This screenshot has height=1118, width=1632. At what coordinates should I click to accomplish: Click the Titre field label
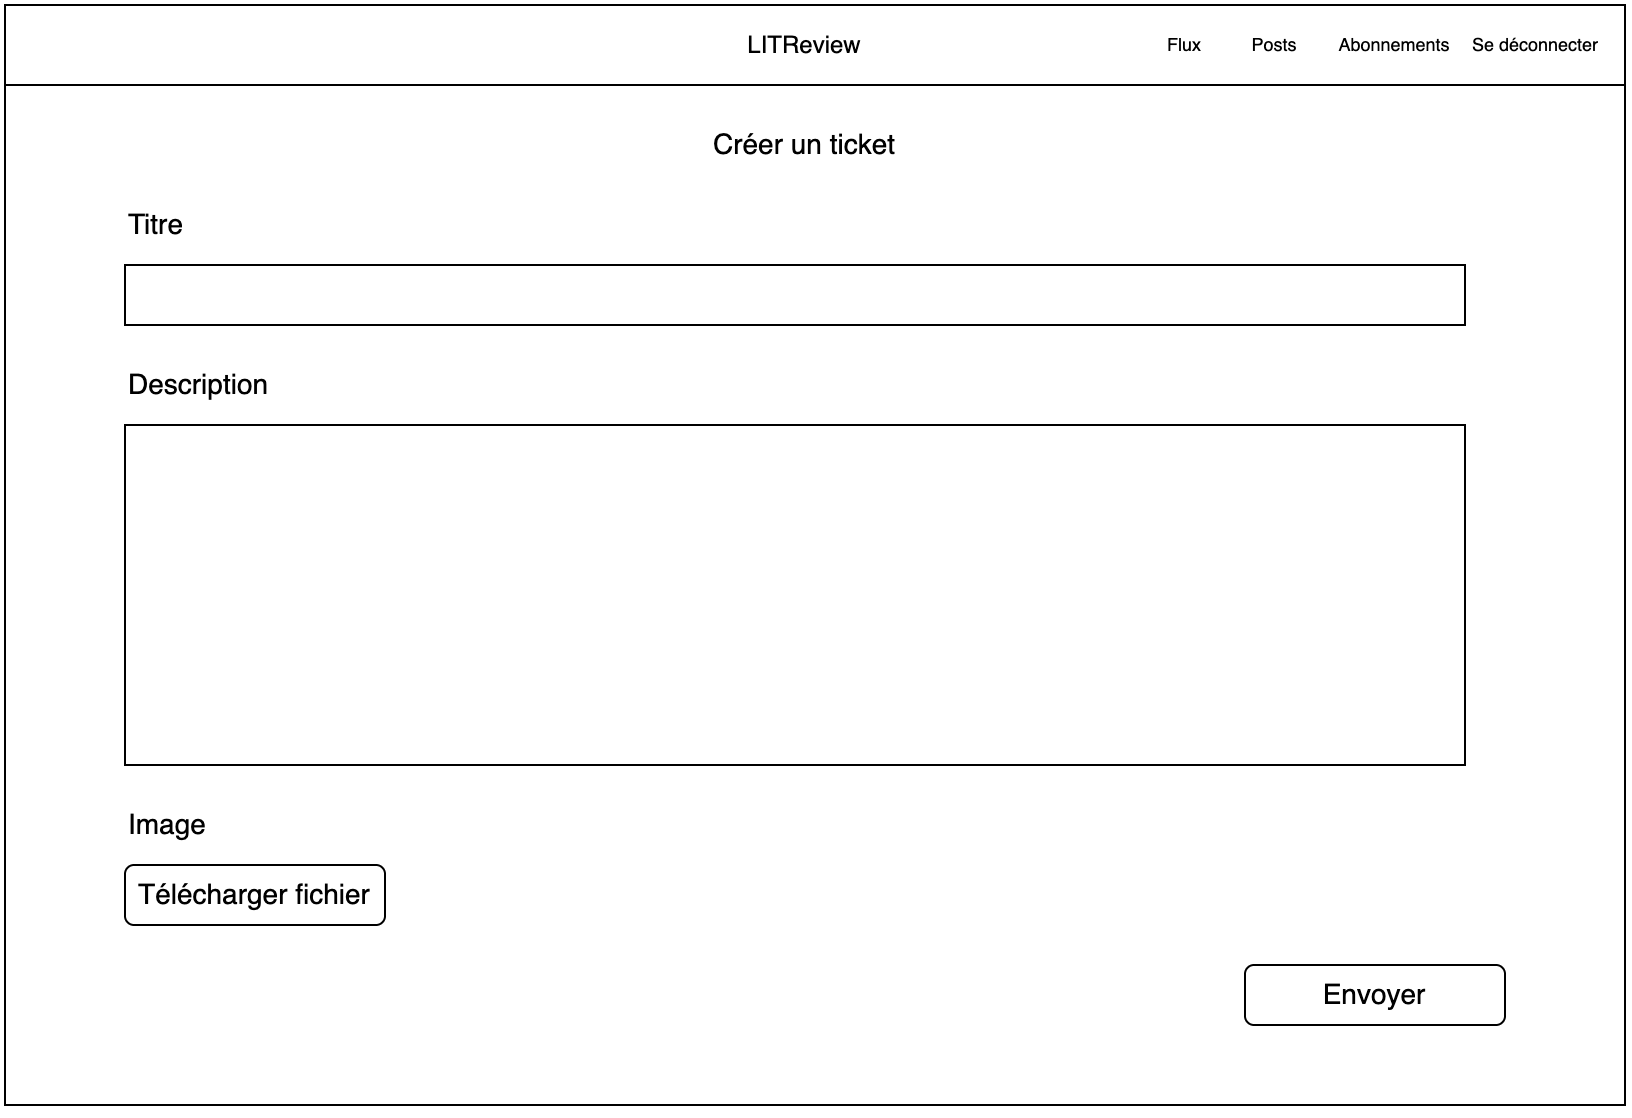tap(155, 225)
